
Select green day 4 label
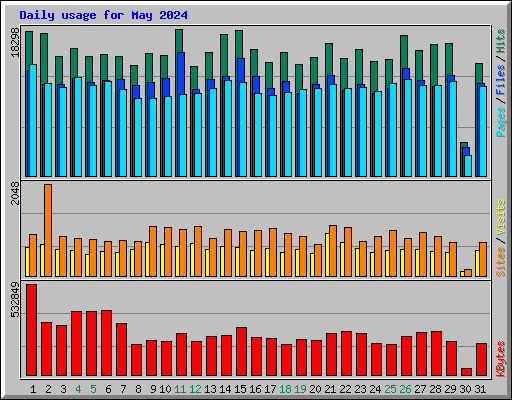tap(78, 389)
